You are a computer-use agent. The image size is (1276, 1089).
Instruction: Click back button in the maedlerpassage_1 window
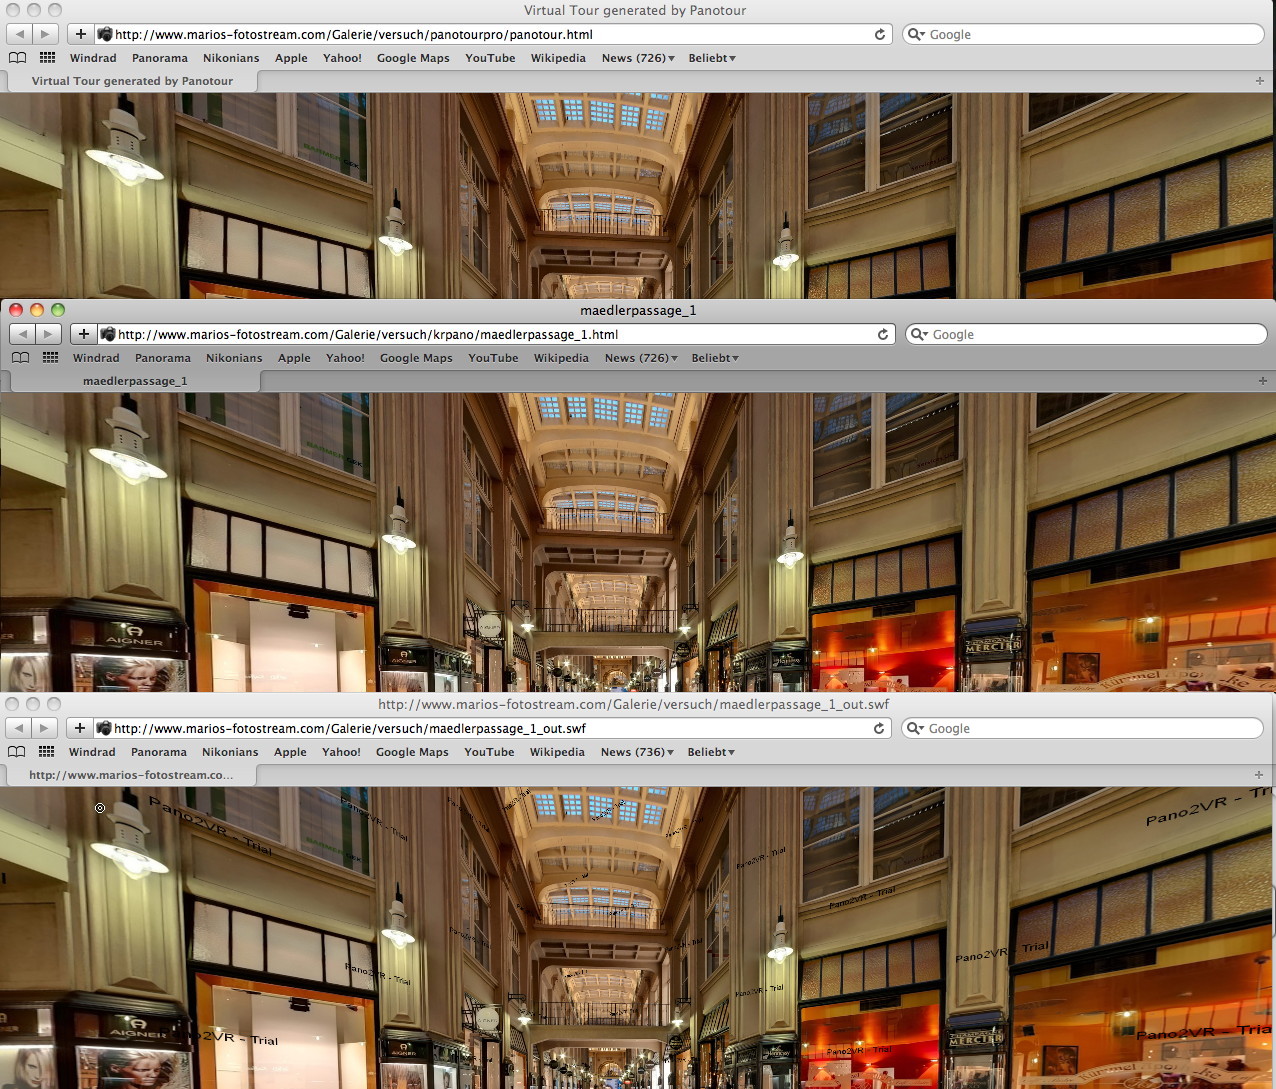pos(22,334)
